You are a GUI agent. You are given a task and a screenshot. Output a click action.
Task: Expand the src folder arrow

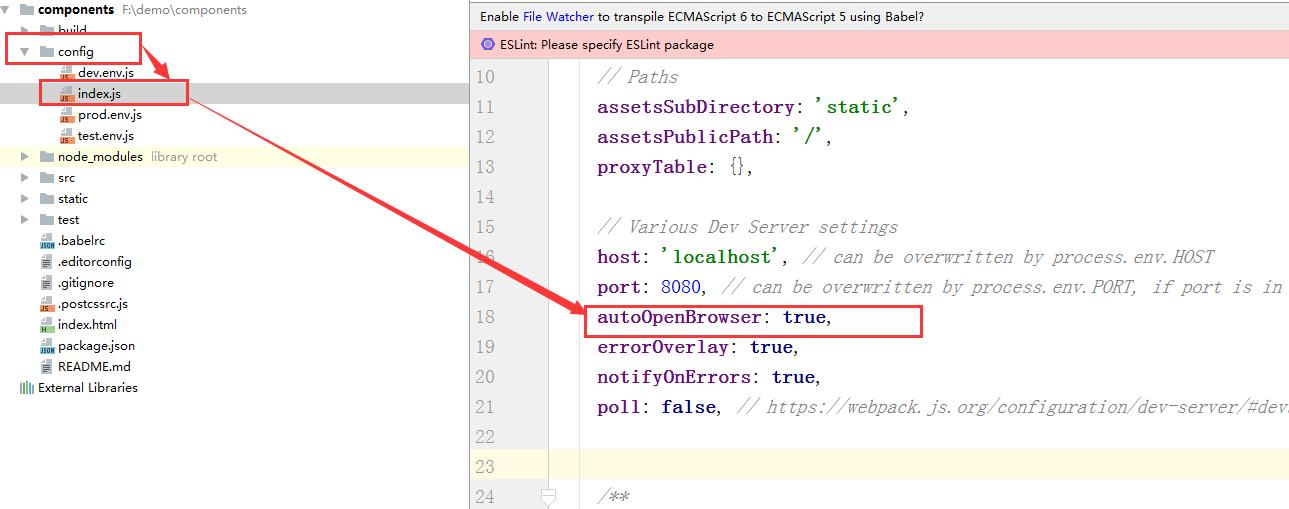[x=25, y=178]
